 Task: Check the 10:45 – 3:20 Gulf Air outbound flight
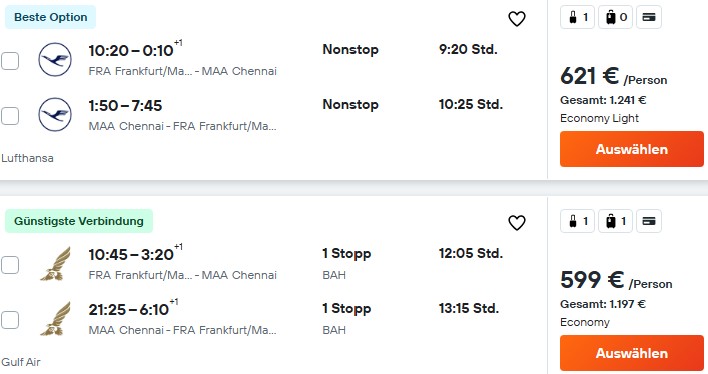click(x=10, y=265)
